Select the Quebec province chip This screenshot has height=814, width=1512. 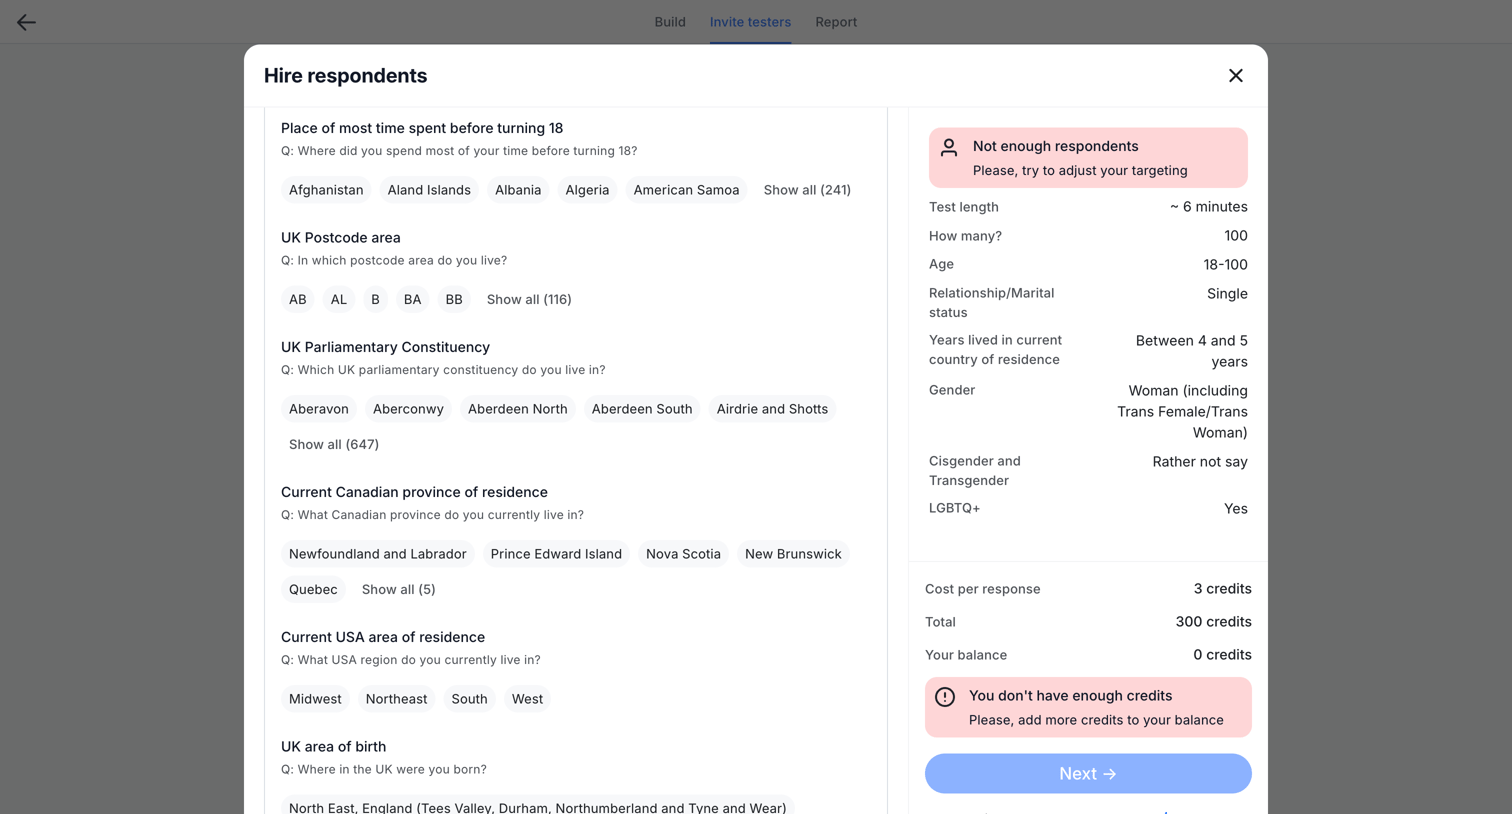pyautogui.click(x=313, y=589)
